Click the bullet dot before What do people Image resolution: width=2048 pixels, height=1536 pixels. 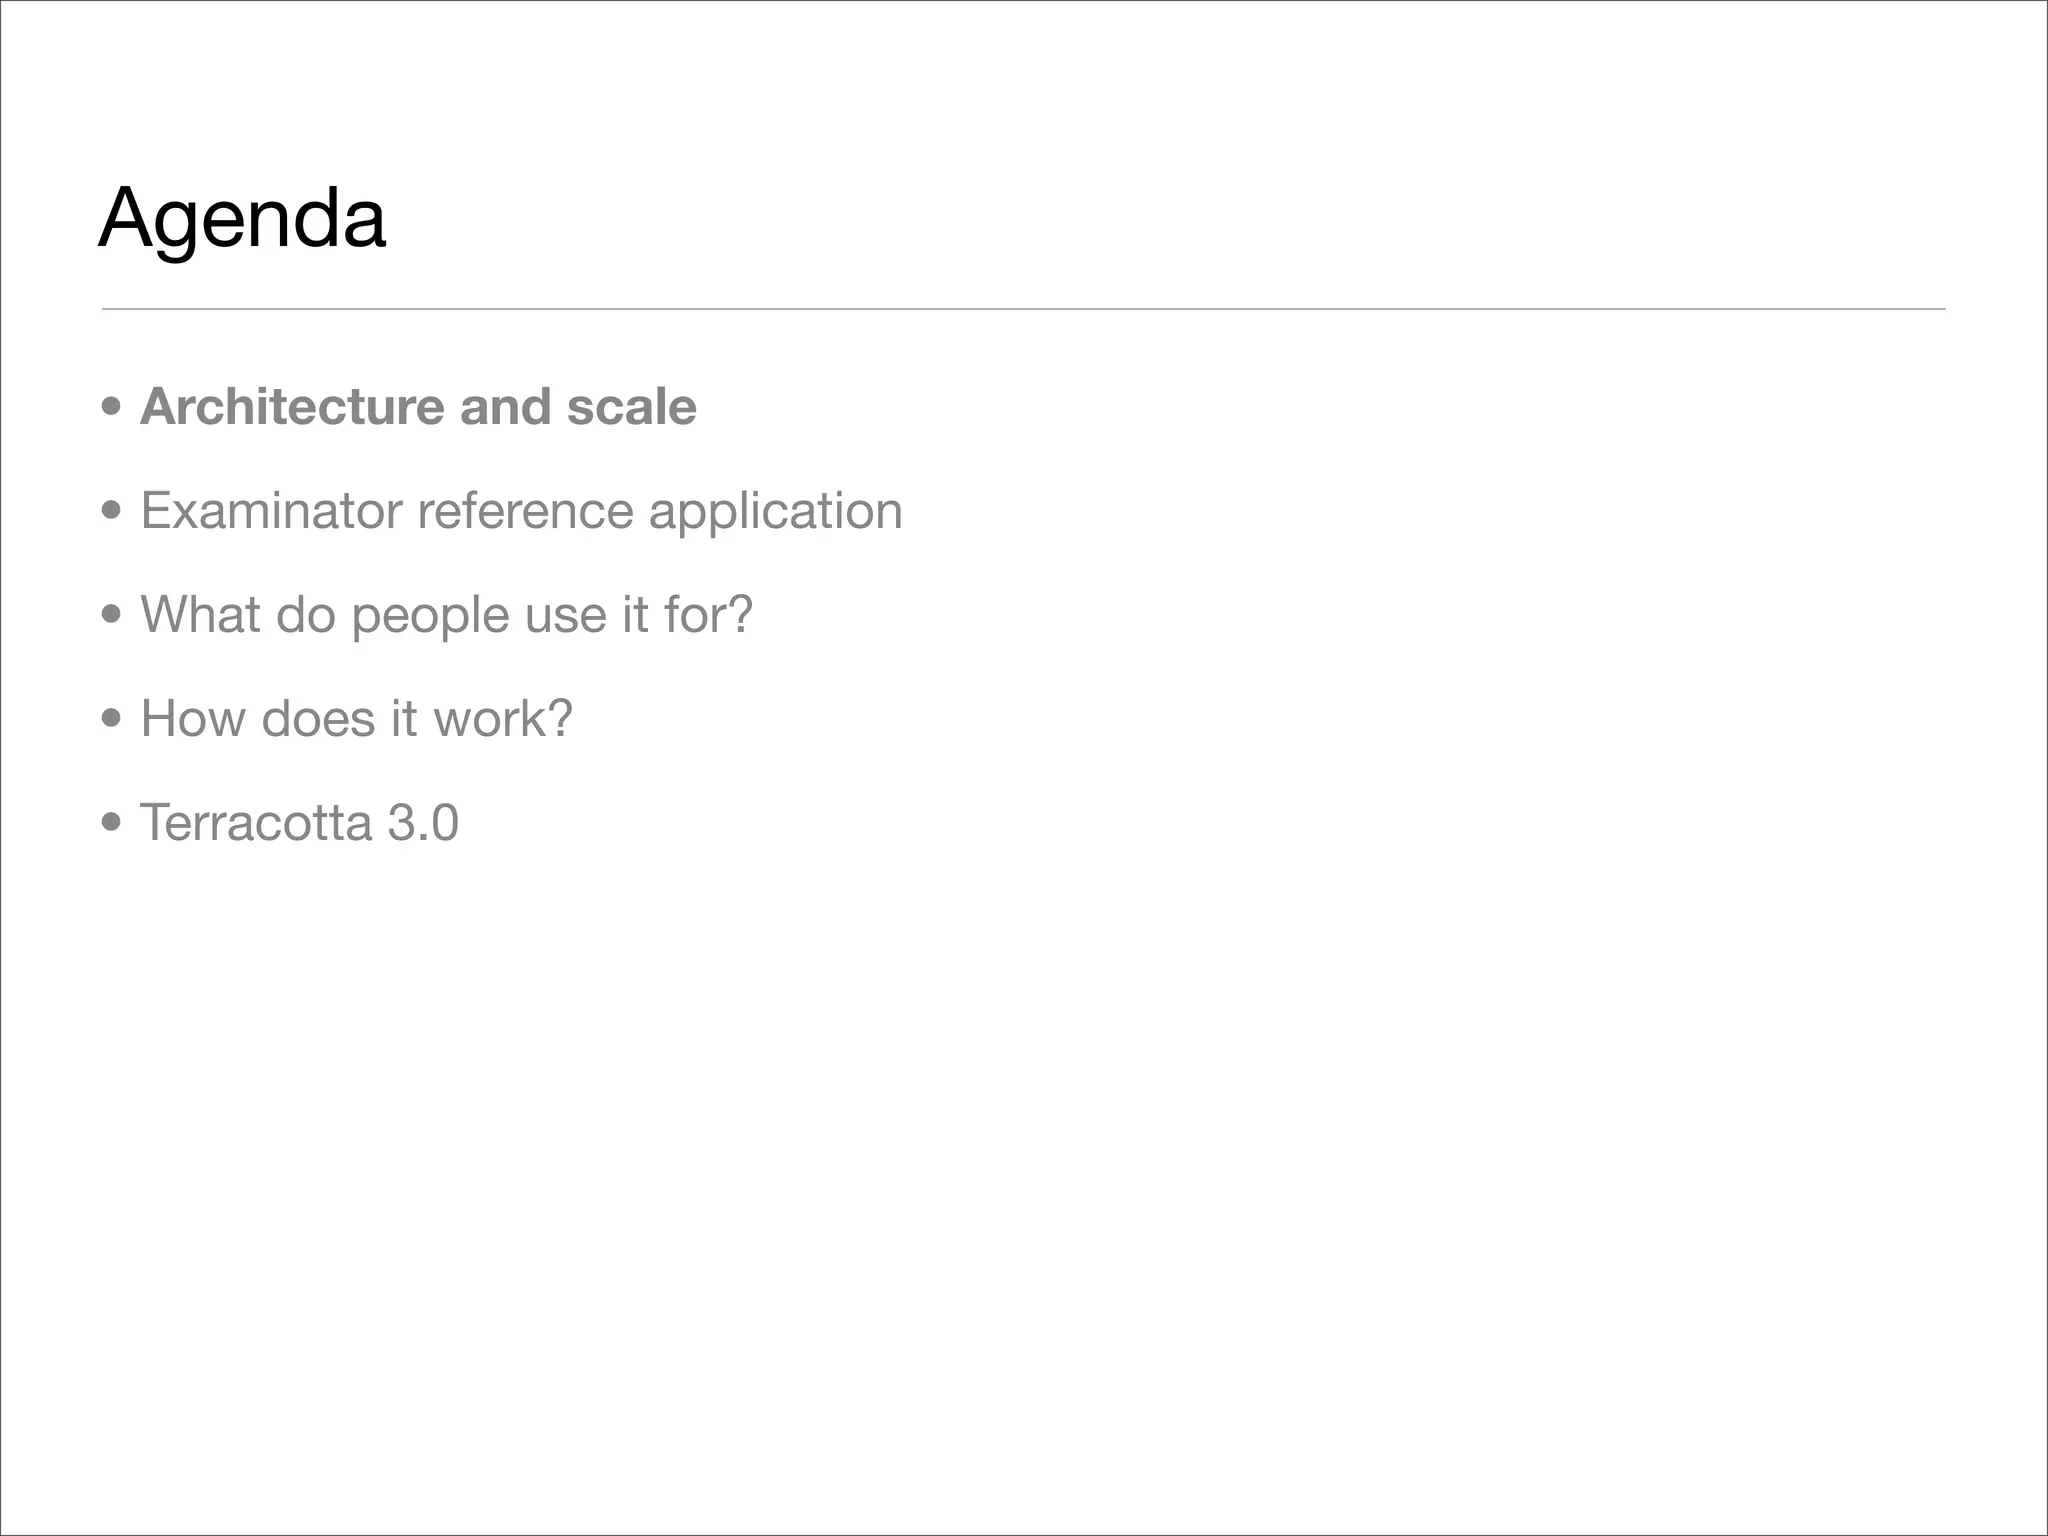pos(112,615)
